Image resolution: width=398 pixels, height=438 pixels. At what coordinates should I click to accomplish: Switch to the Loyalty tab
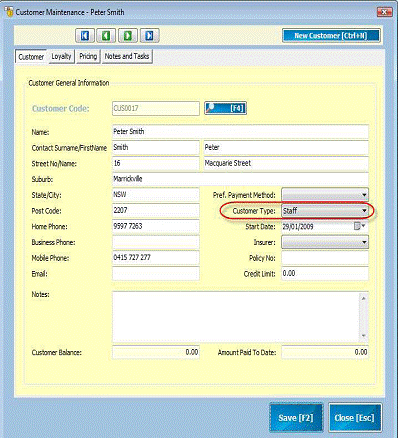click(61, 56)
